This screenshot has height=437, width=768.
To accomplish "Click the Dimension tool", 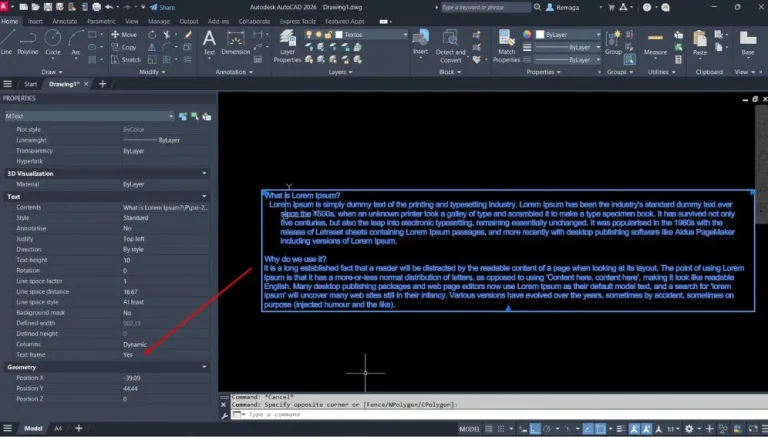I will point(236,42).
